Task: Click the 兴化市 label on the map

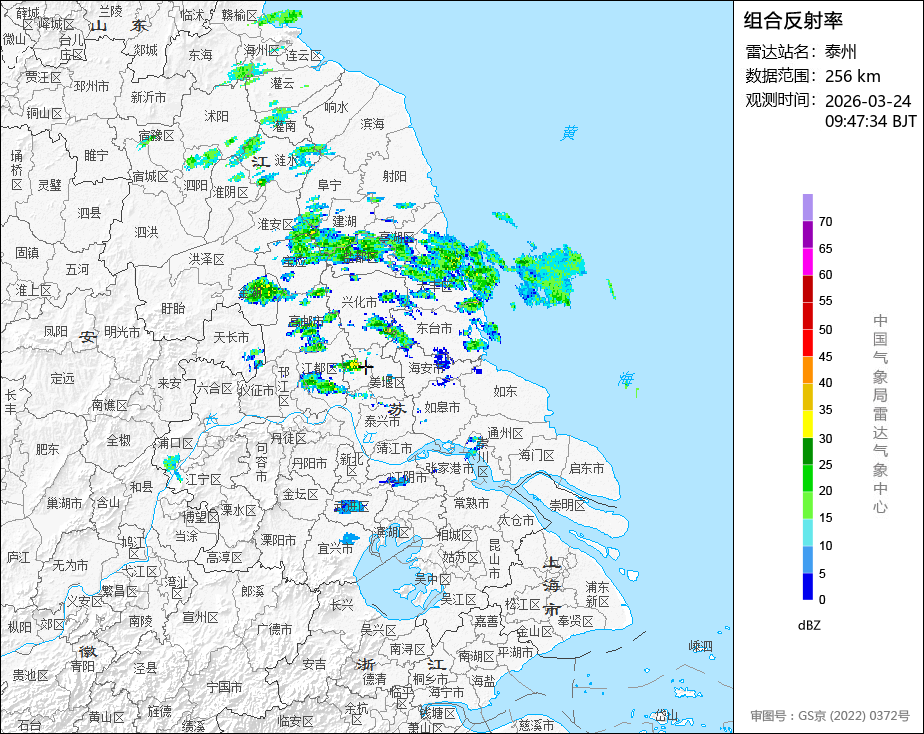Action: click(x=359, y=302)
